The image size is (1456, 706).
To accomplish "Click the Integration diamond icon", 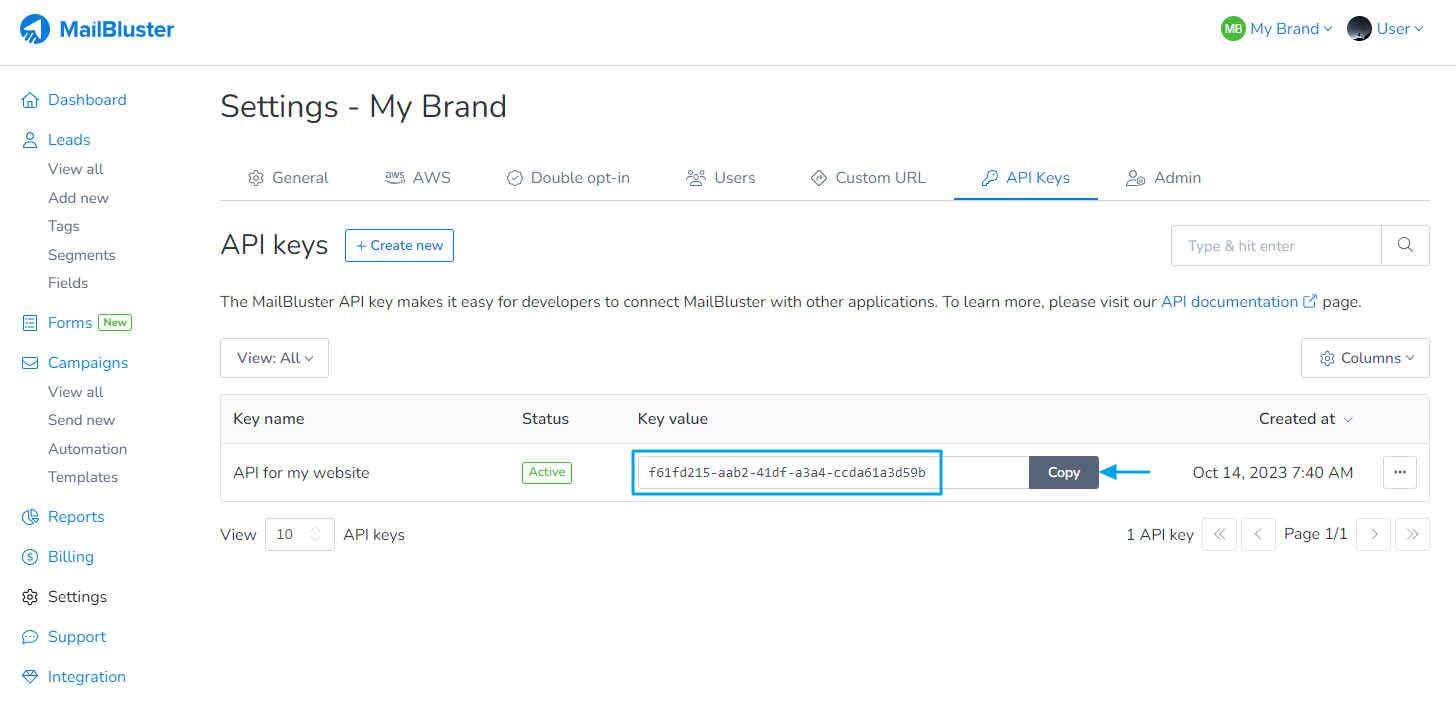I will coord(30,677).
